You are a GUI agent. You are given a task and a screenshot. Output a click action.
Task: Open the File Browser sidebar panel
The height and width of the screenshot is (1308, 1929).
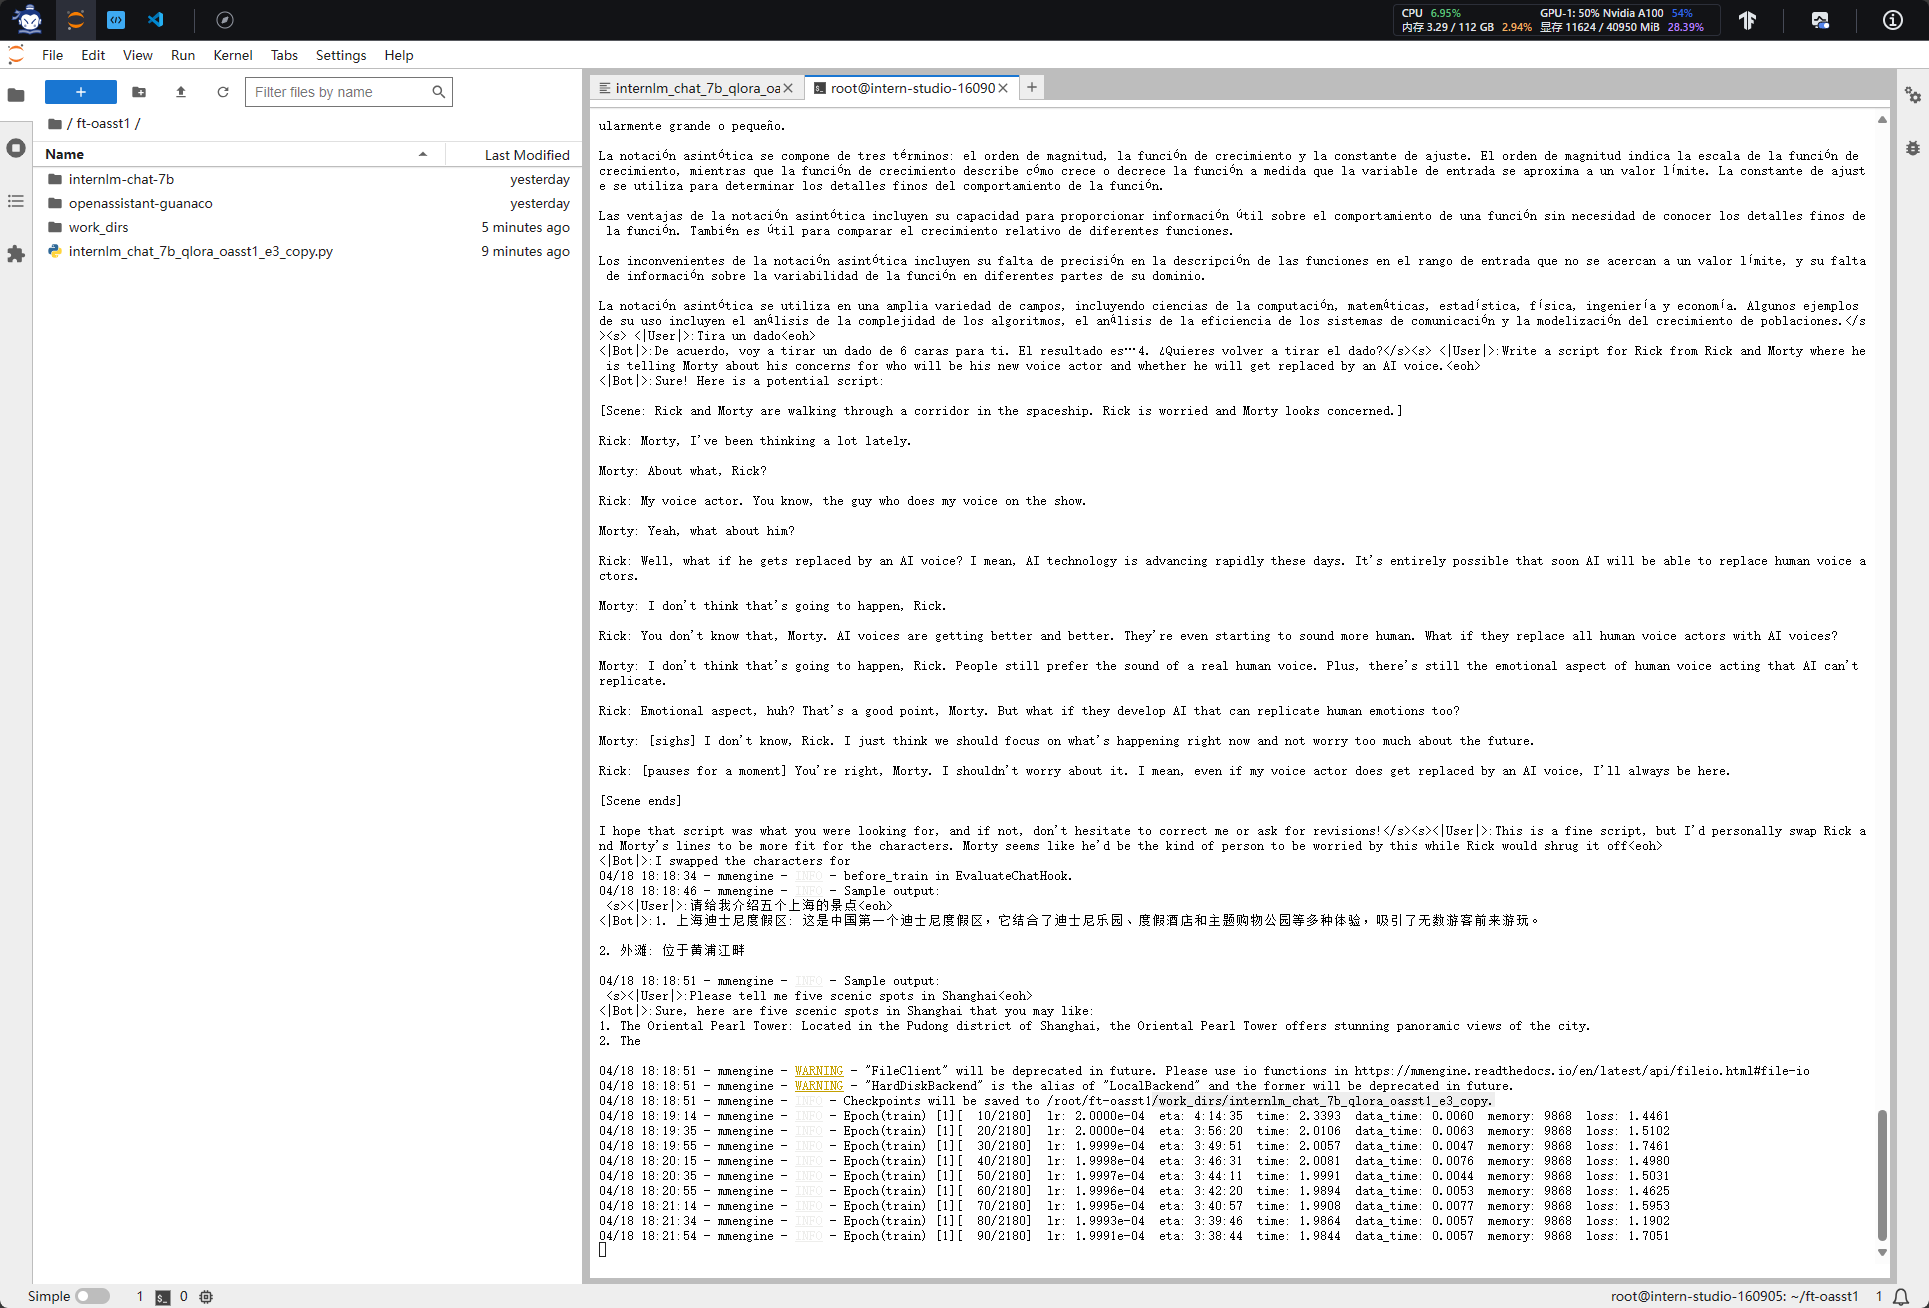click(x=16, y=95)
